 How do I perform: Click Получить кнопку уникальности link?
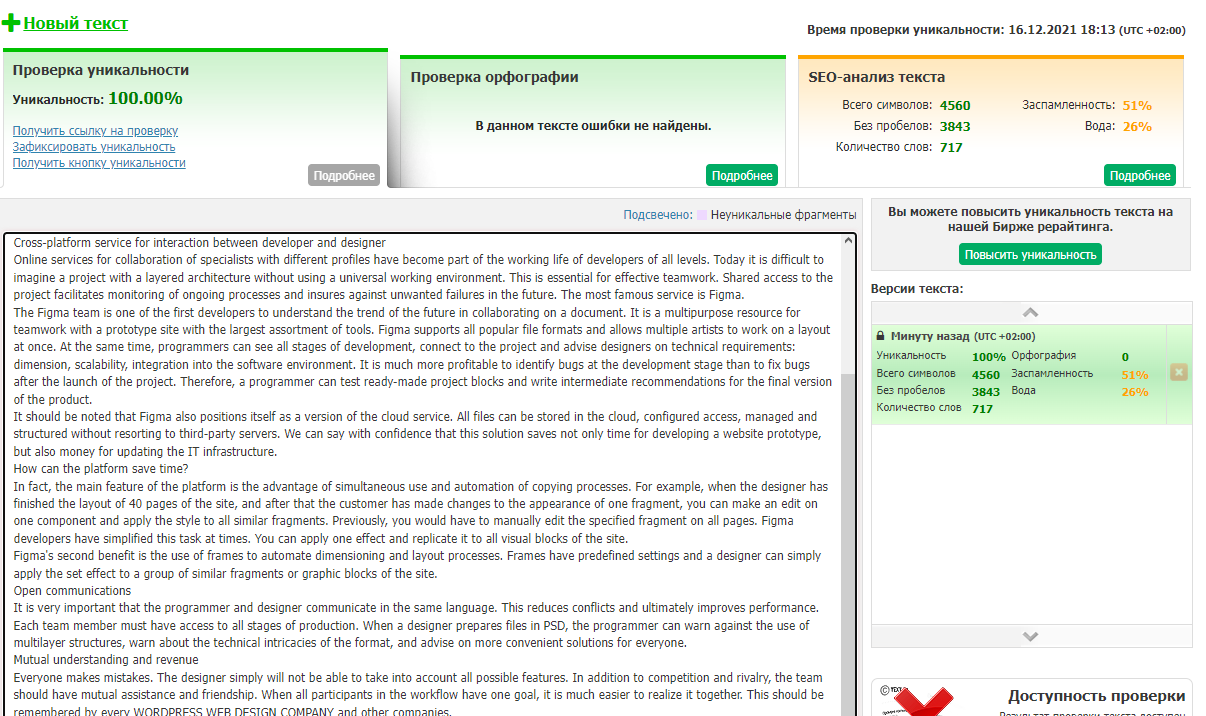coord(99,163)
